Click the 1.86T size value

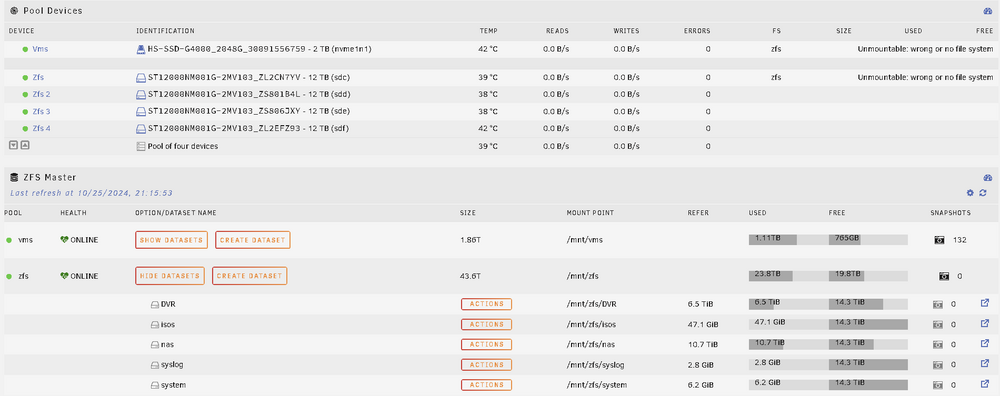coord(469,240)
